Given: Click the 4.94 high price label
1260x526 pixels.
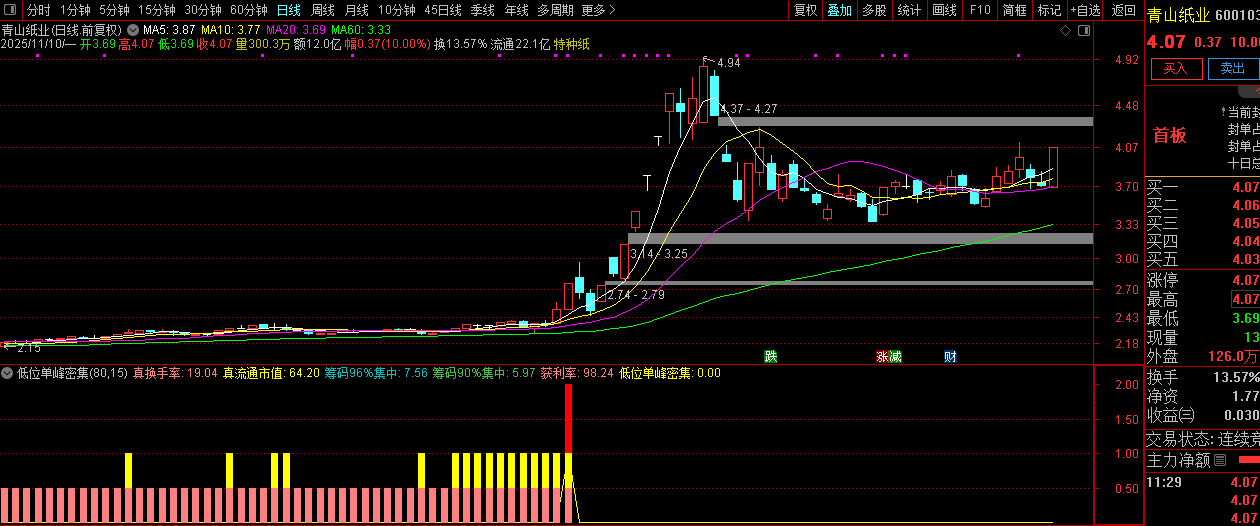Looking at the screenshot, I should [729, 63].
